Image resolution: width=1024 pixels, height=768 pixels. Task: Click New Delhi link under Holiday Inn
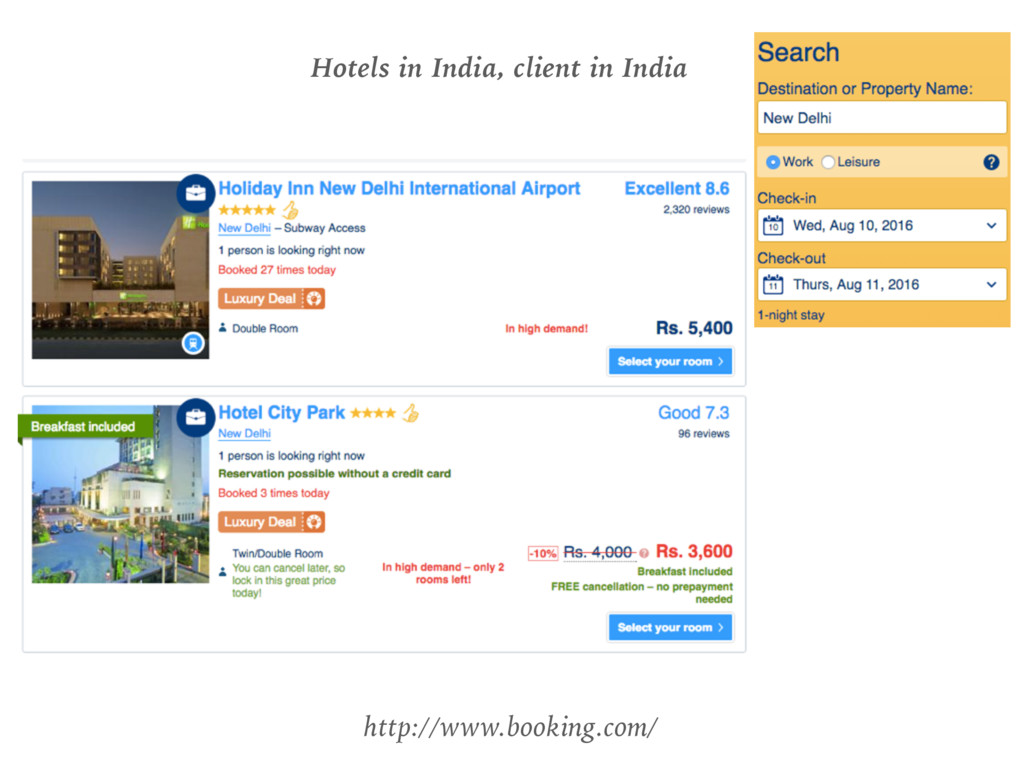244,228
